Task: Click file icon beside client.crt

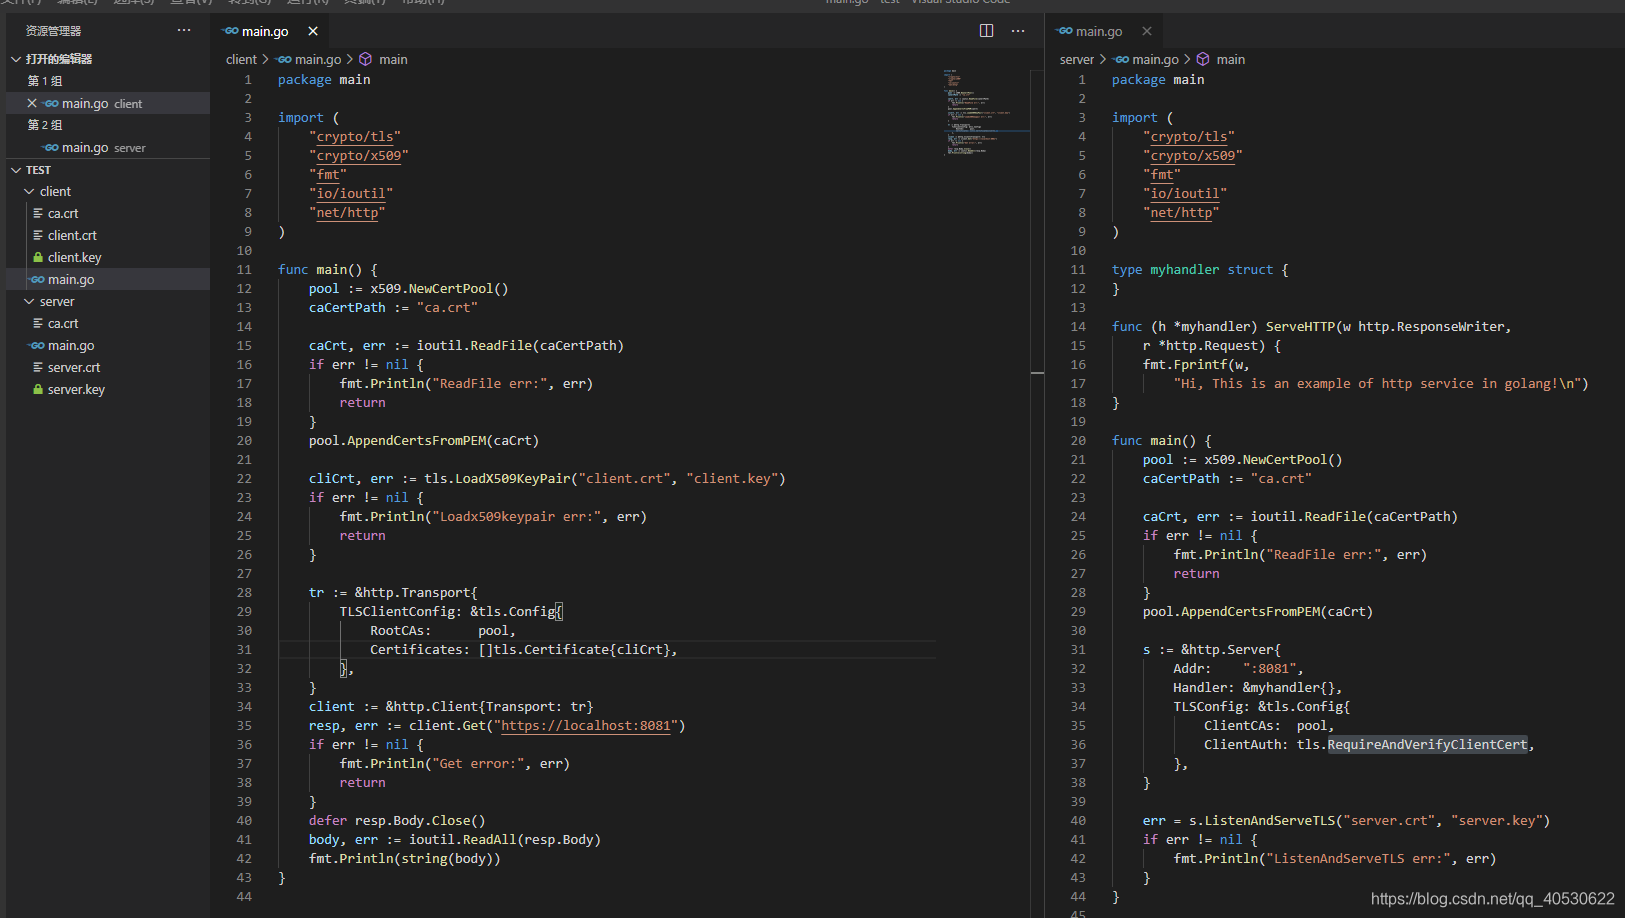Action: pos(38,235)
